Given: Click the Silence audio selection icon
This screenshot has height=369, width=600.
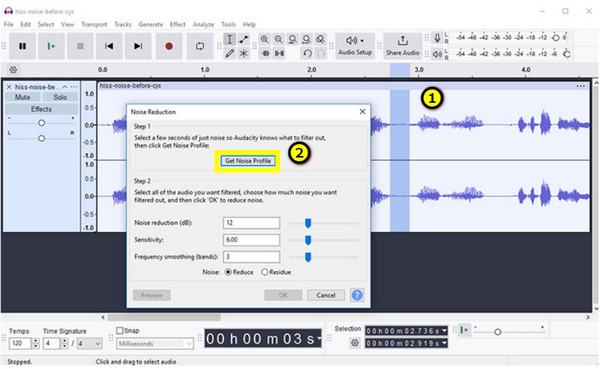Looking at the screenshot, I should point(279,53).
